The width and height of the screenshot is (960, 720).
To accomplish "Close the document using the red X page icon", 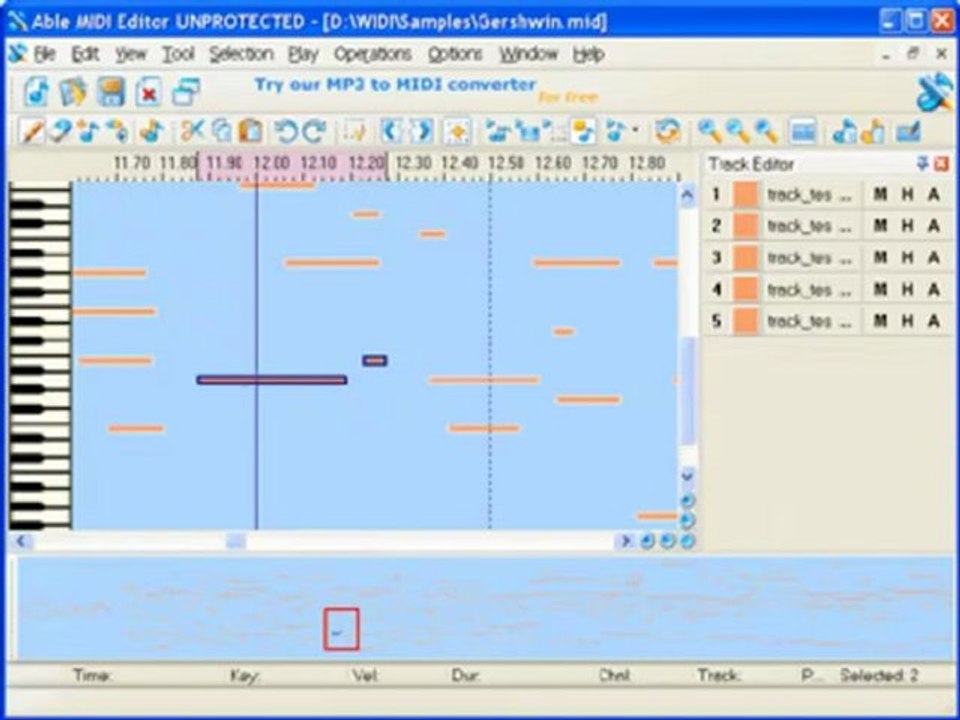I will tap(148, 92).
